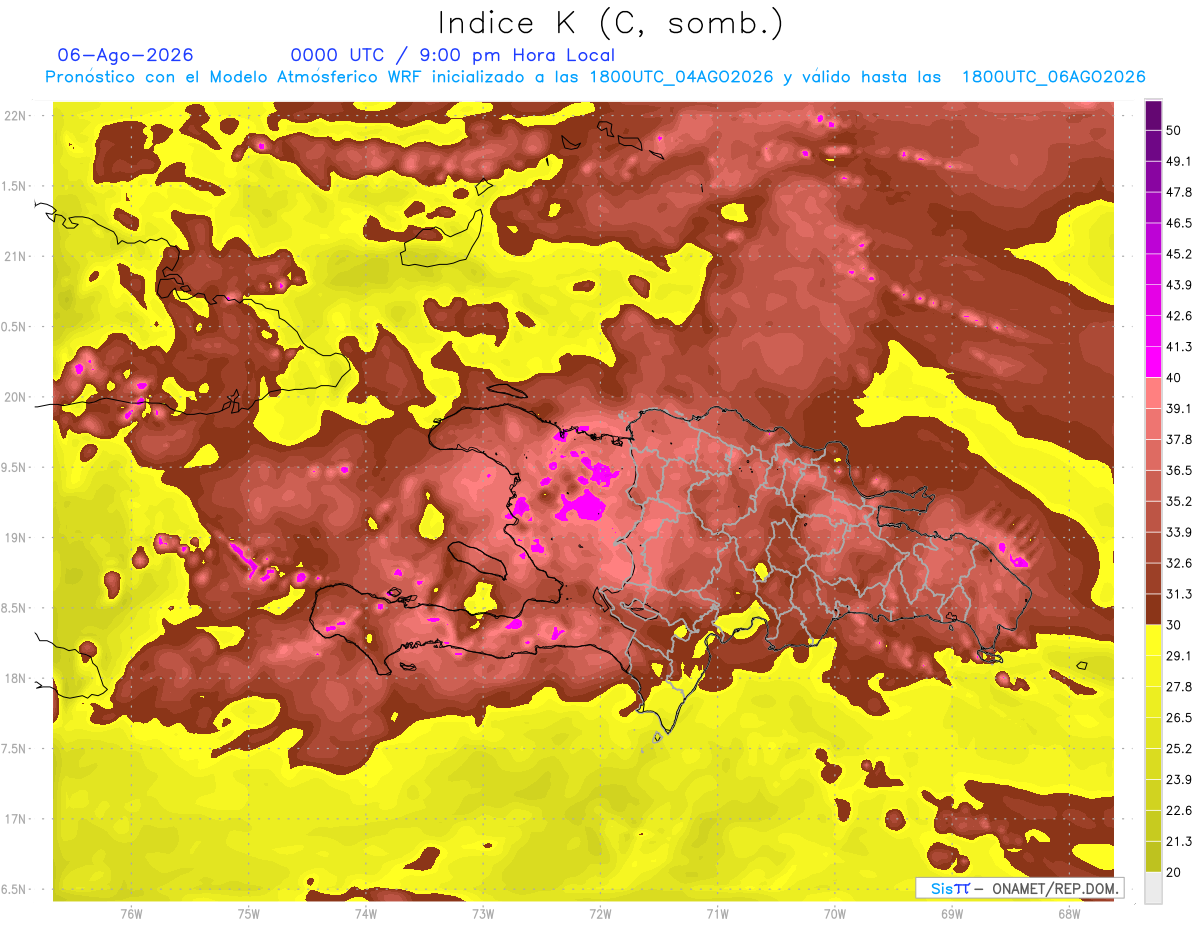
Task: Select the colorbar value "25.2"
Action: coord(1179,748)
